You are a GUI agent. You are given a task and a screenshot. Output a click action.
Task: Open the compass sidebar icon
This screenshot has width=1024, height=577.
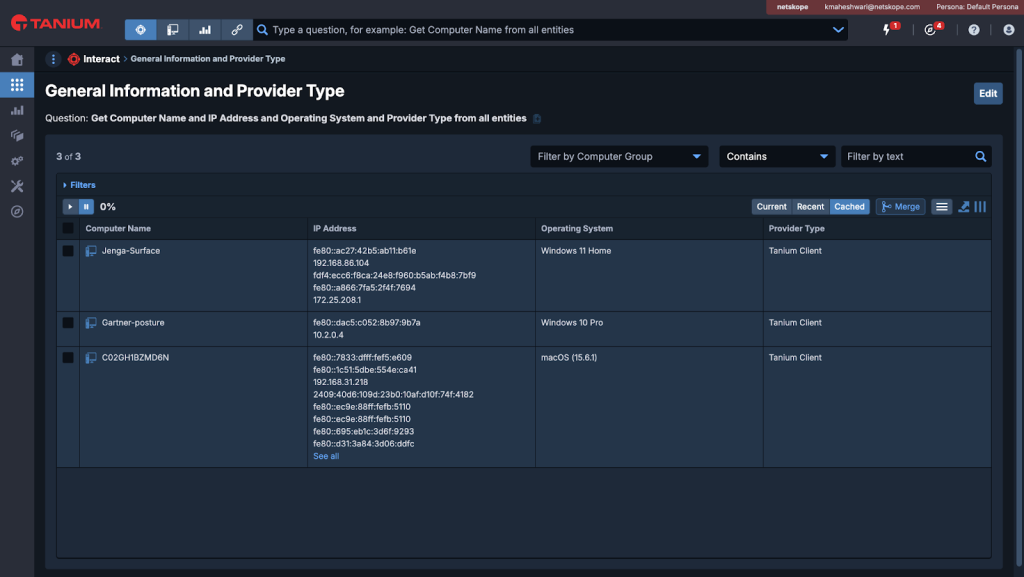click(17, 211)
